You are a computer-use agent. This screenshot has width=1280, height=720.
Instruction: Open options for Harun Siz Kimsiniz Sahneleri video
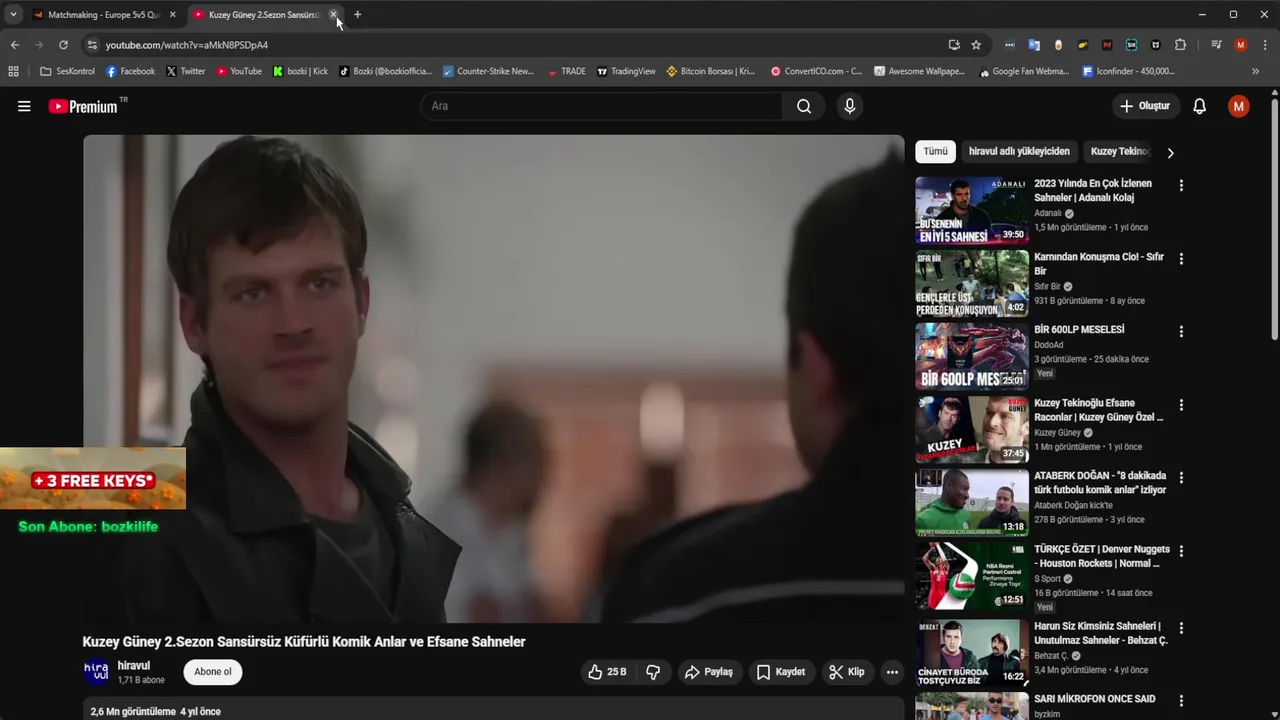1181,628
